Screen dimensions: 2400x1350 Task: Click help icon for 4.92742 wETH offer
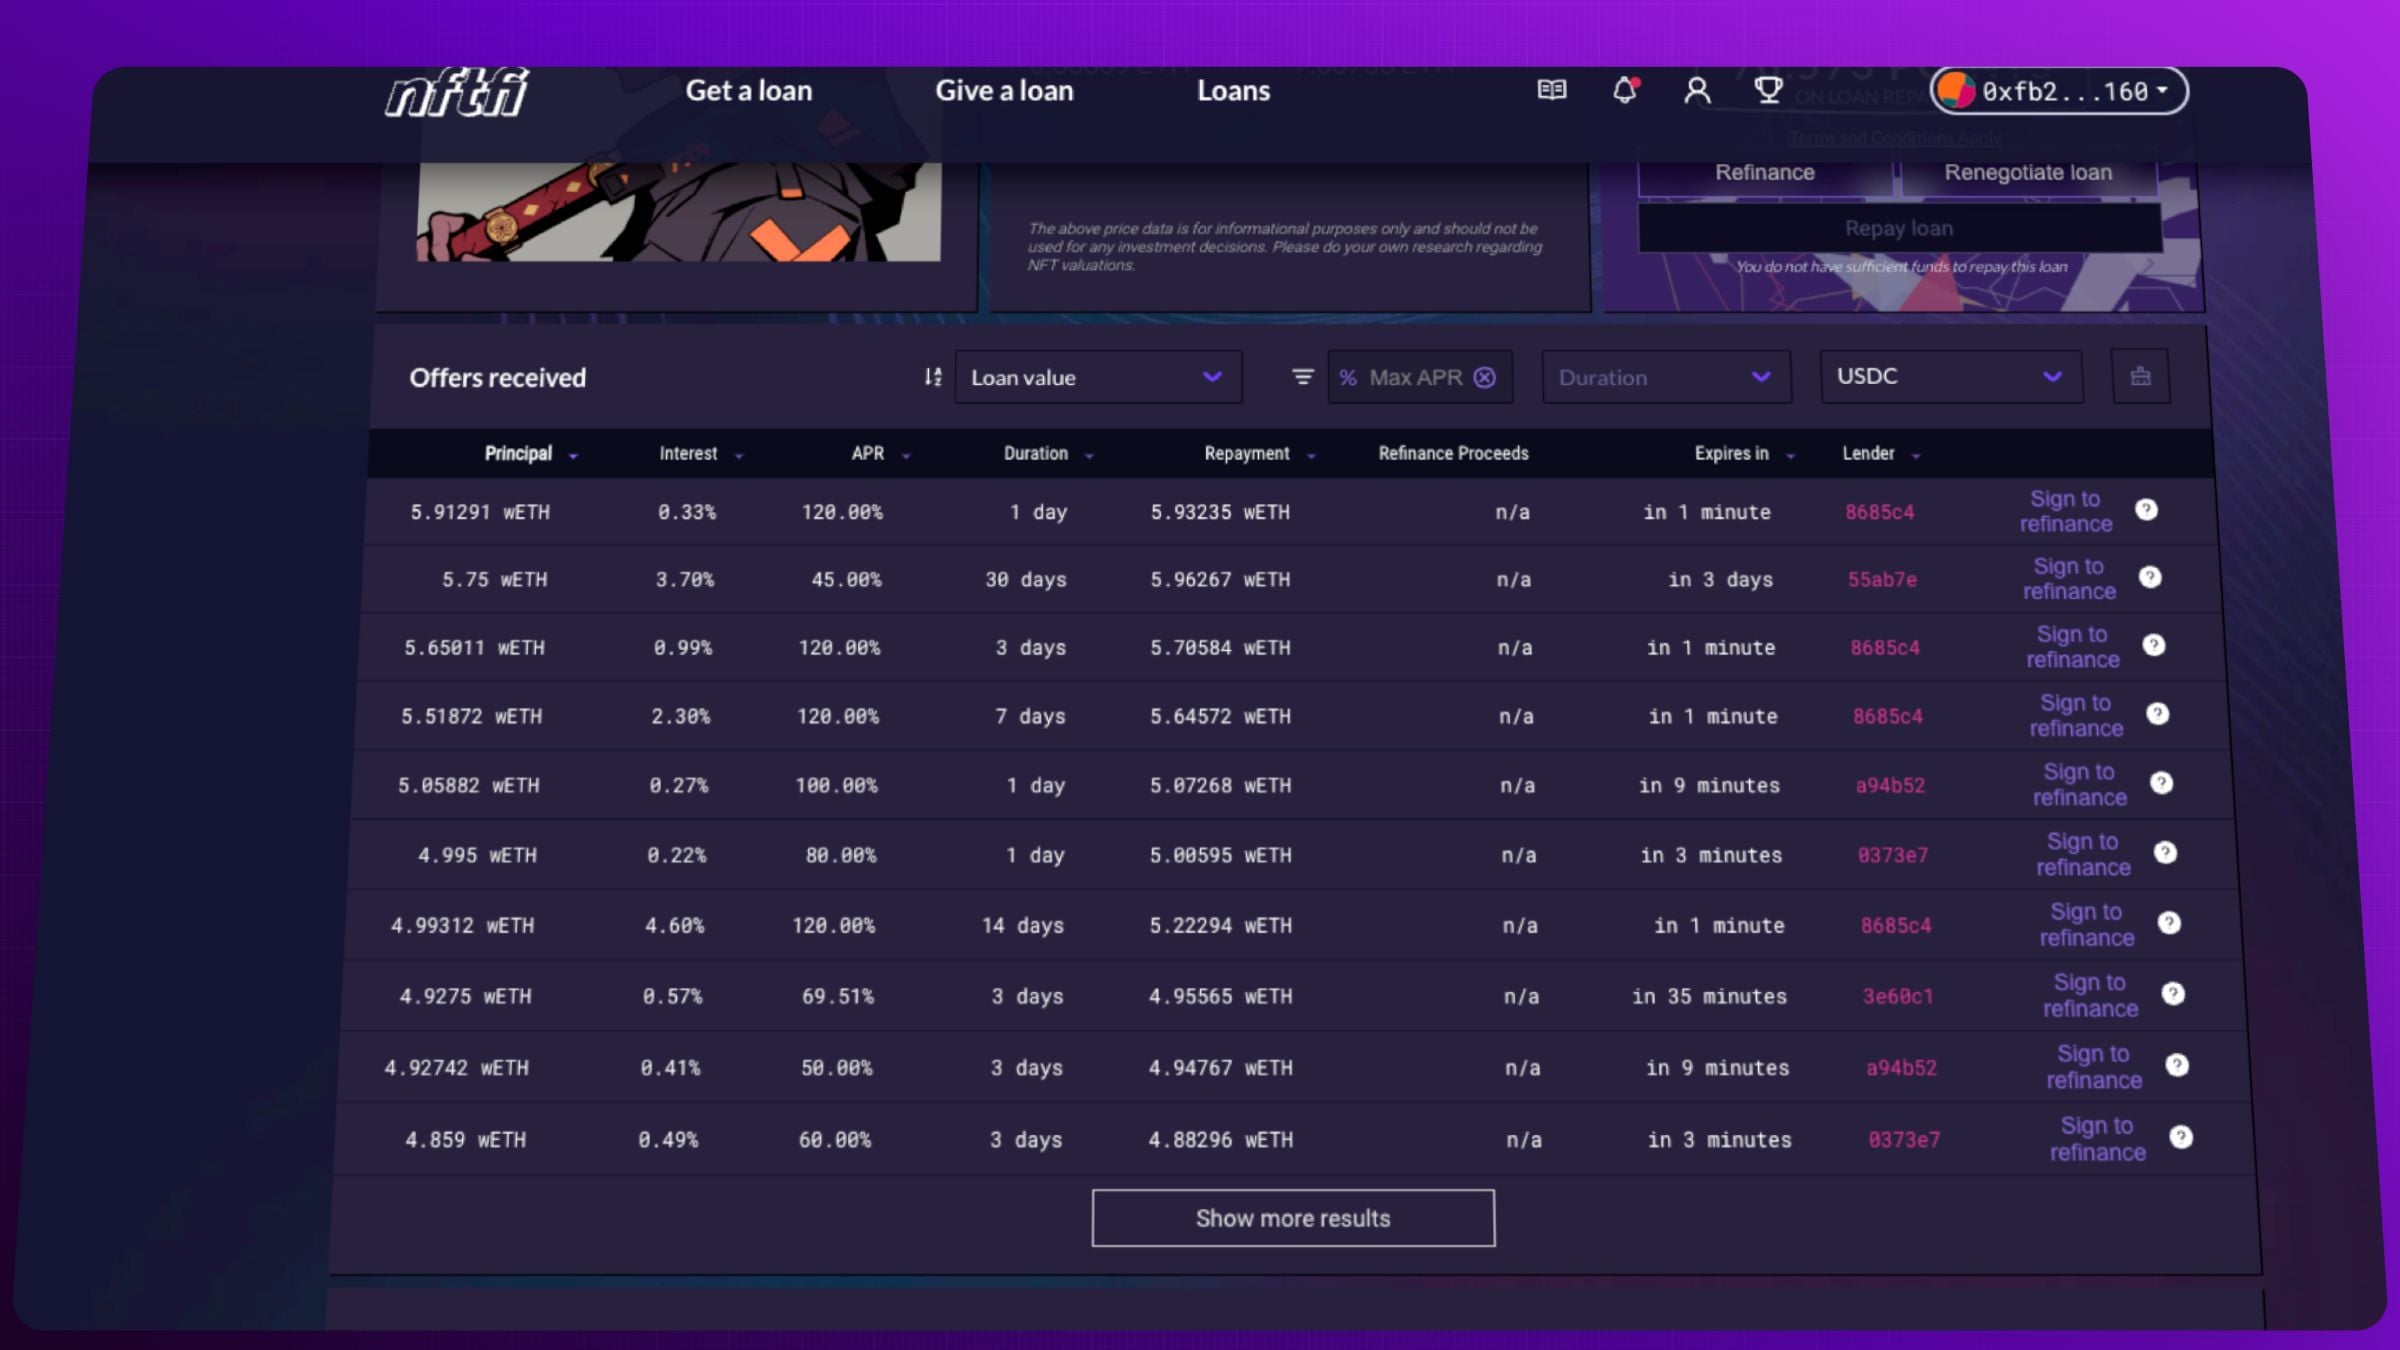click(x=2177, y=1065)
